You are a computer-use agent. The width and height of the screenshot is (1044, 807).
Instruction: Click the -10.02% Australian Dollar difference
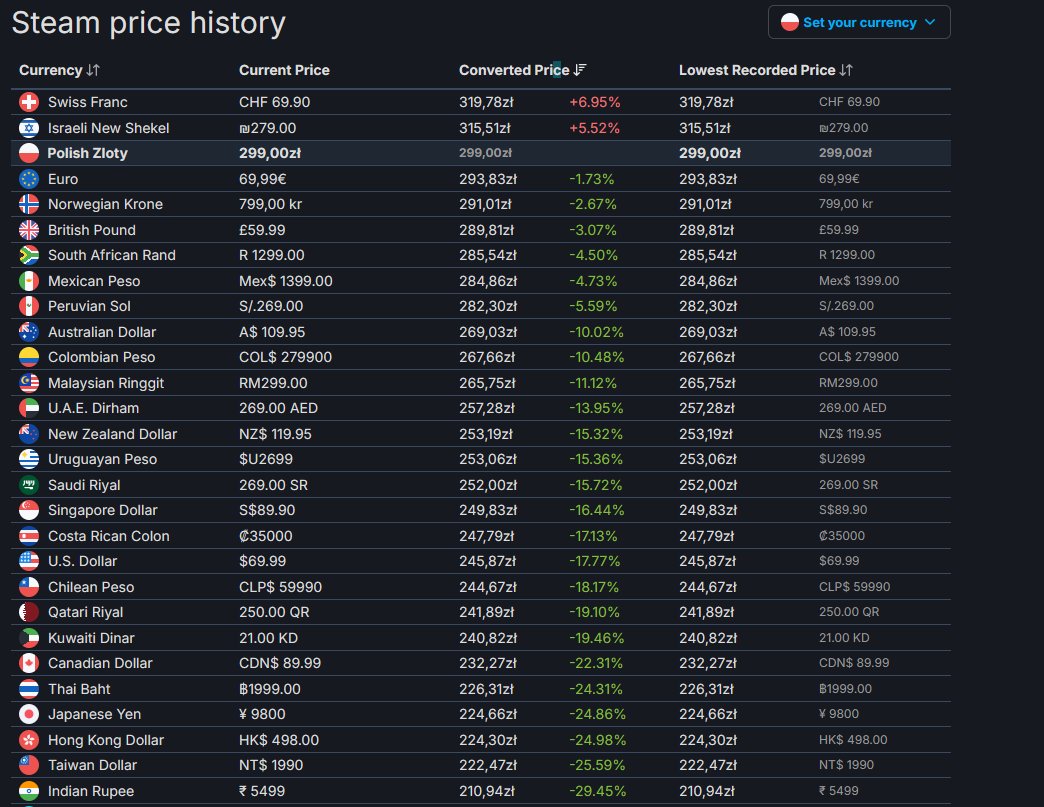(597, 332)
